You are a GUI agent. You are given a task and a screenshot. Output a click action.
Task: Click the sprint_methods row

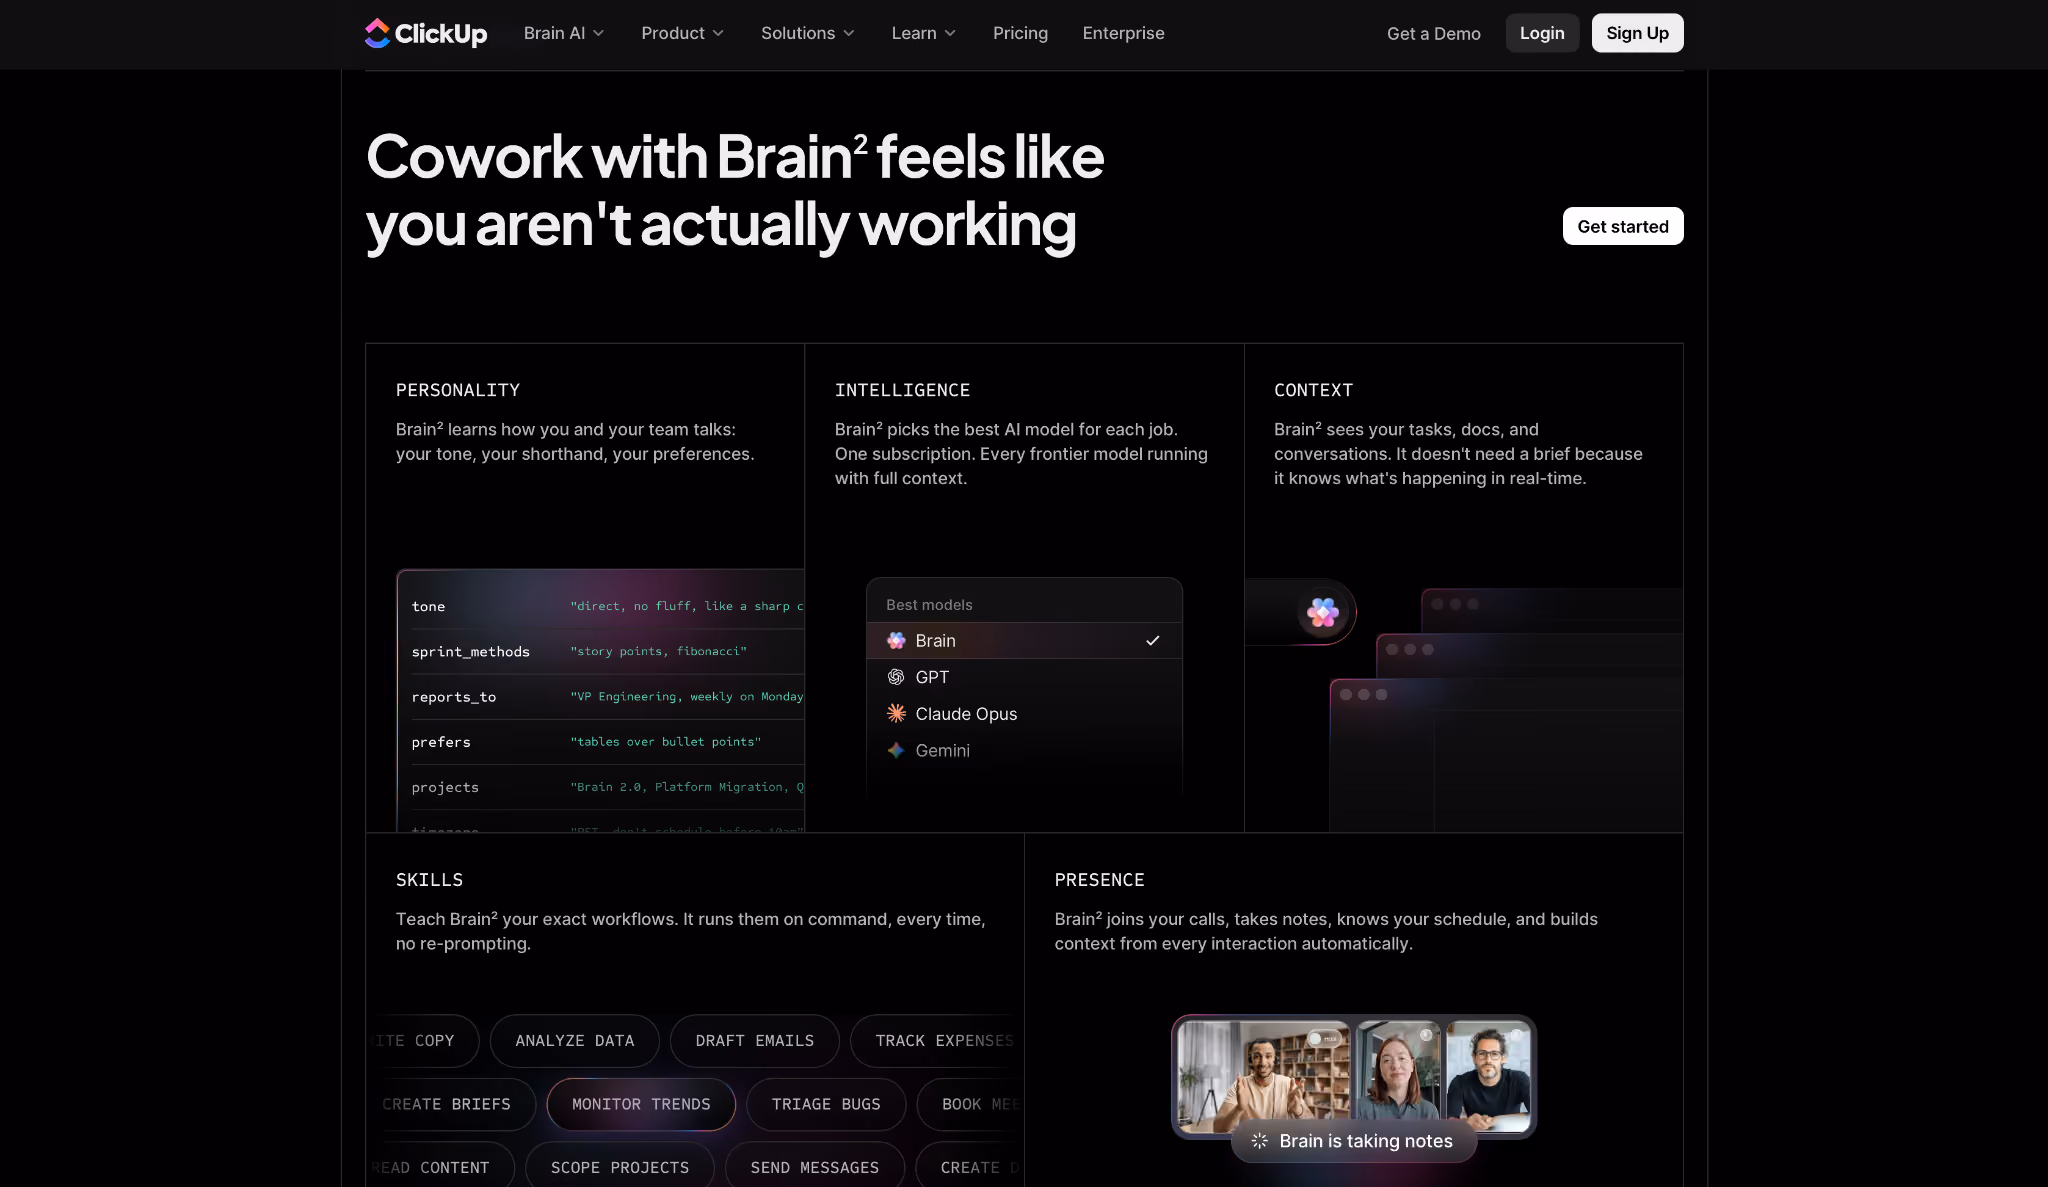pyautogui.click(x=607, y=651)
